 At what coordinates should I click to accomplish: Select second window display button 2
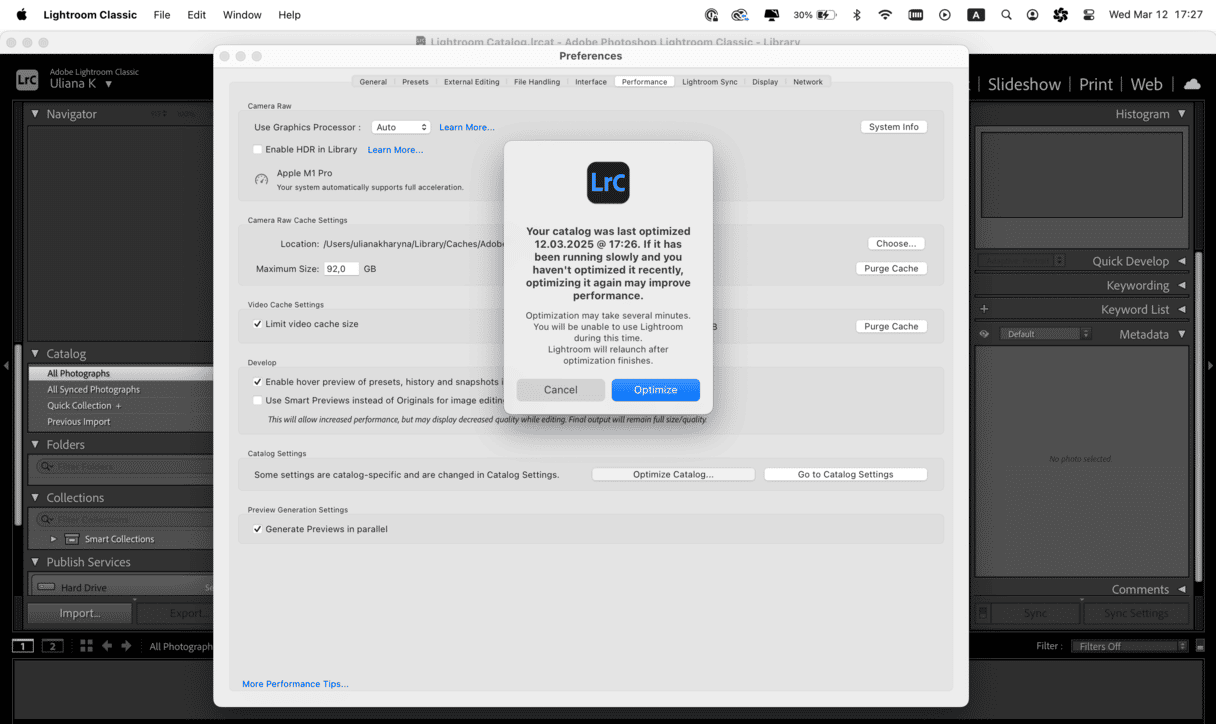(52, 646)
